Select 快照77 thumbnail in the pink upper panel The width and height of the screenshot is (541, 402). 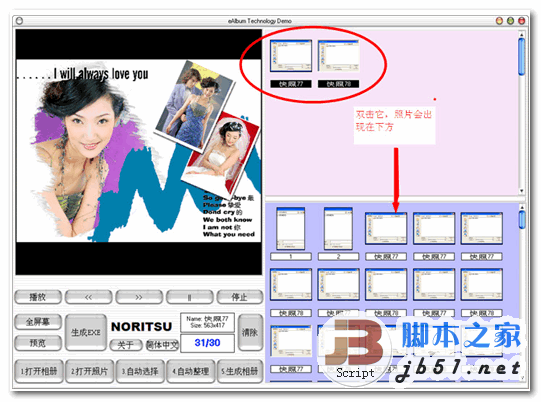[291, 56]
